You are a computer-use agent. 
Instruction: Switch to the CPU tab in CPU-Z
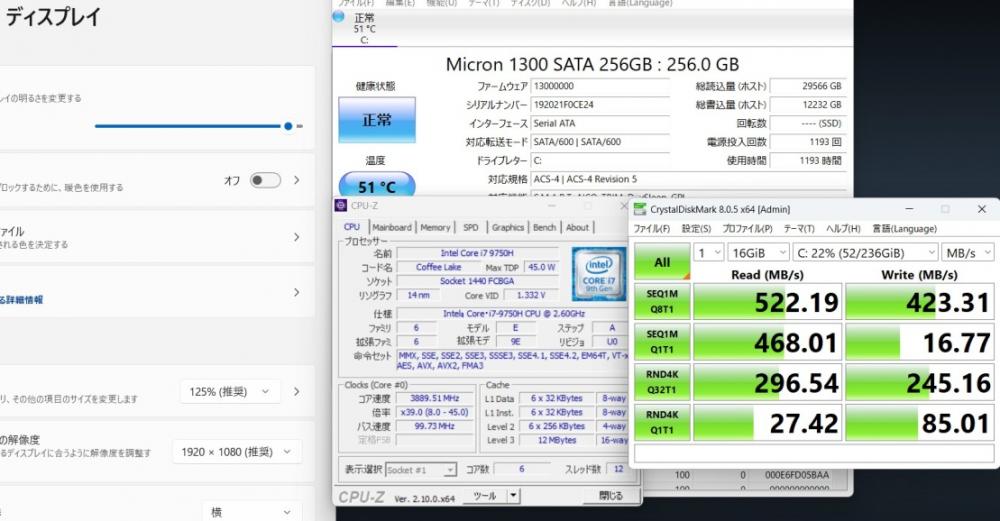coord(352,227)
